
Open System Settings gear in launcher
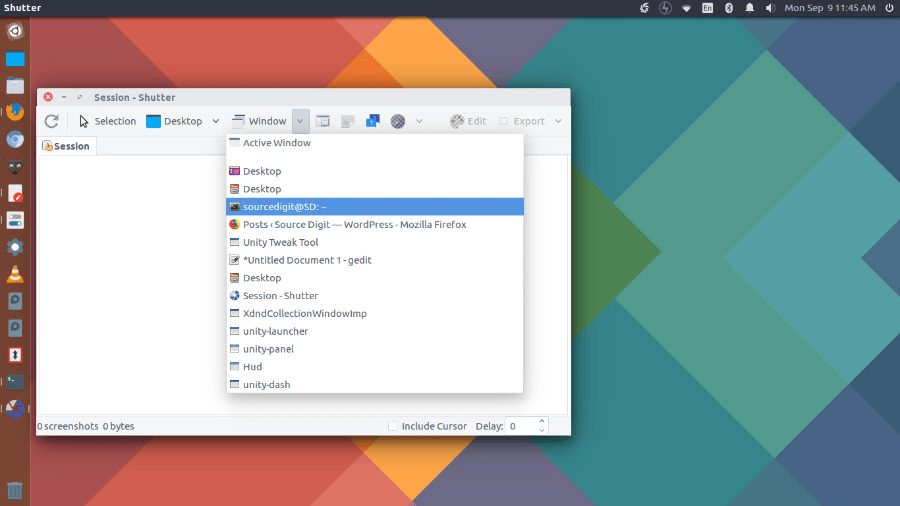point(15,247)
